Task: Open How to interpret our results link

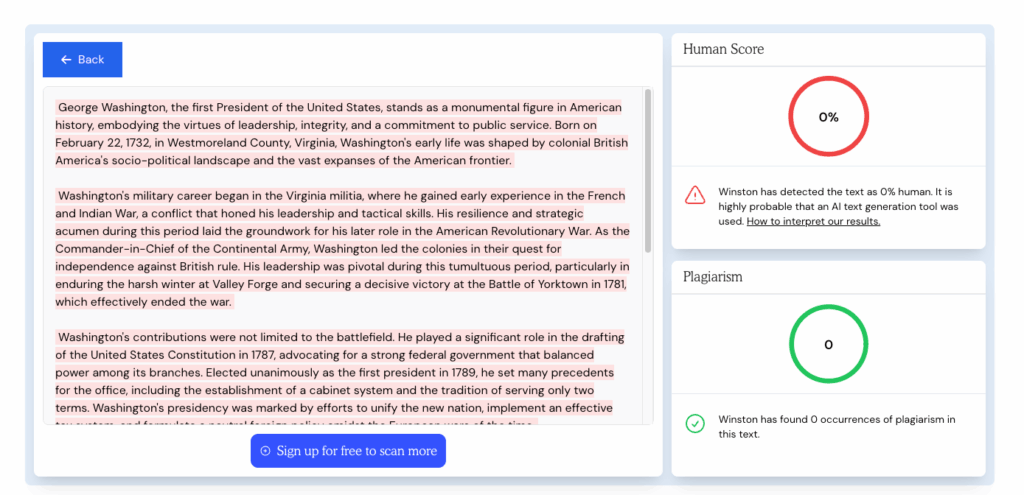Action: coord(813,221)
